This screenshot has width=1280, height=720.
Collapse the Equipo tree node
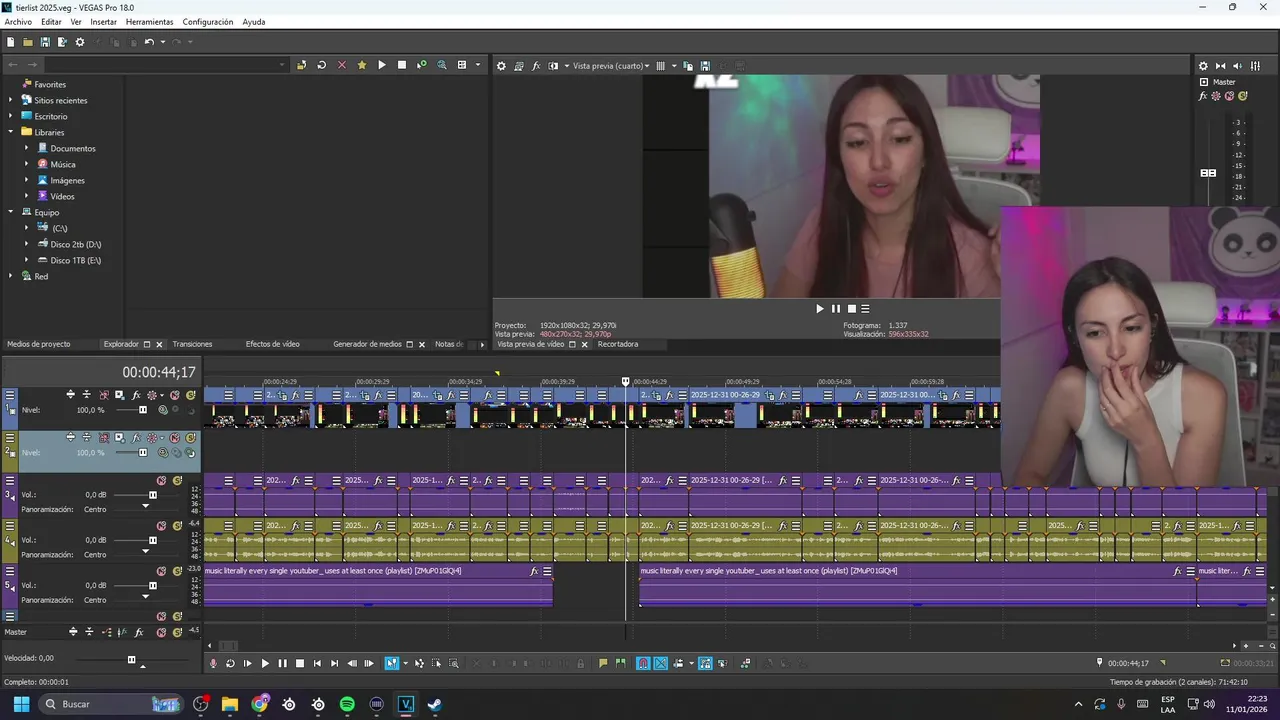[x=11, y=212]
